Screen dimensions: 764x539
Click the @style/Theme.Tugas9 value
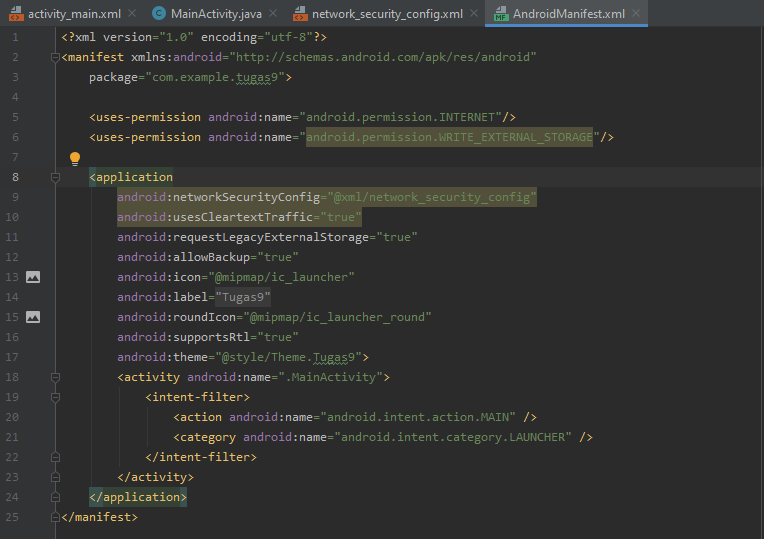(288, 357)
